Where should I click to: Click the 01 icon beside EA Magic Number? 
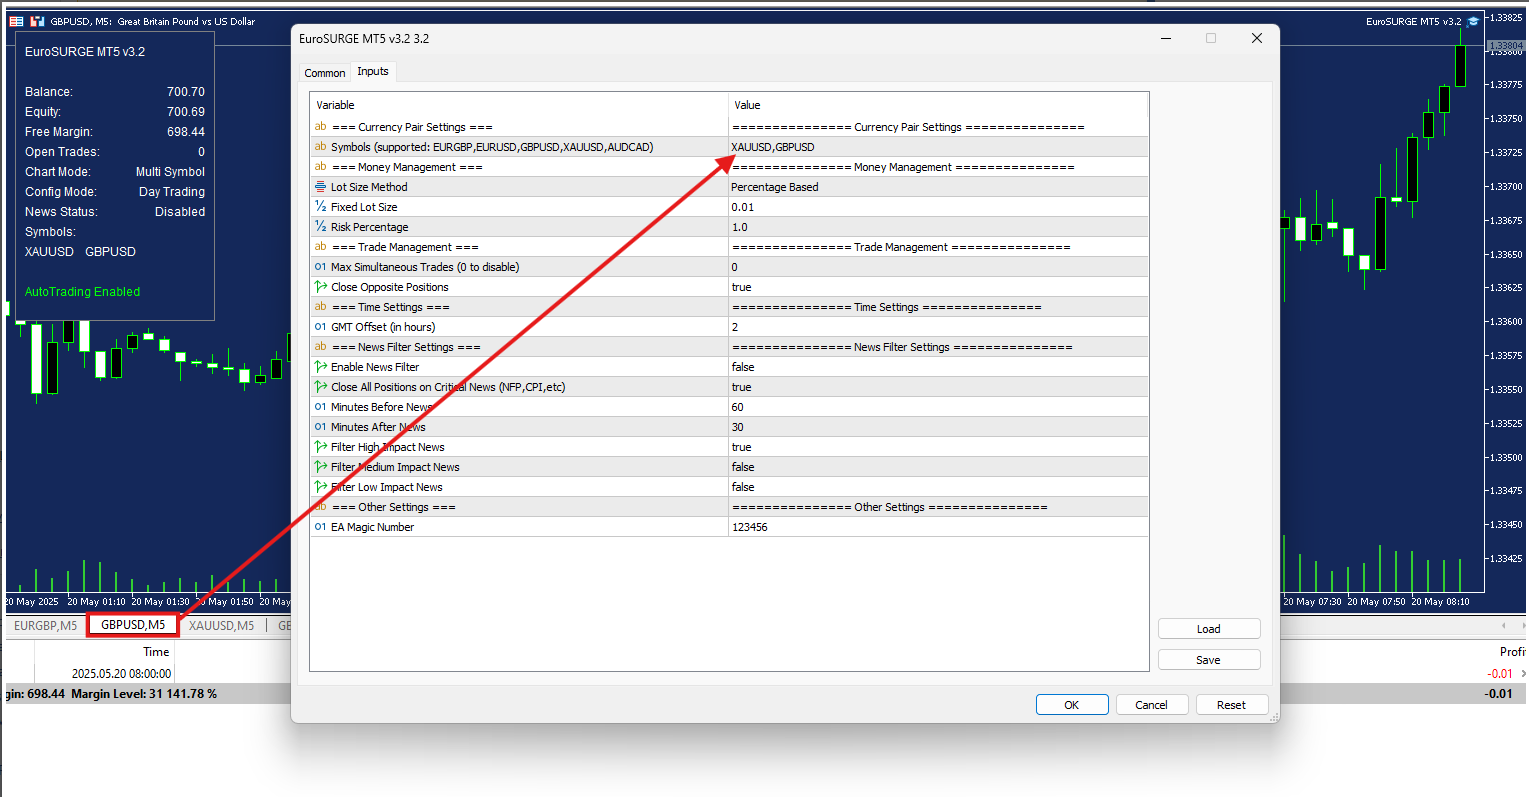pyautogui.click(x=320, y=527)
